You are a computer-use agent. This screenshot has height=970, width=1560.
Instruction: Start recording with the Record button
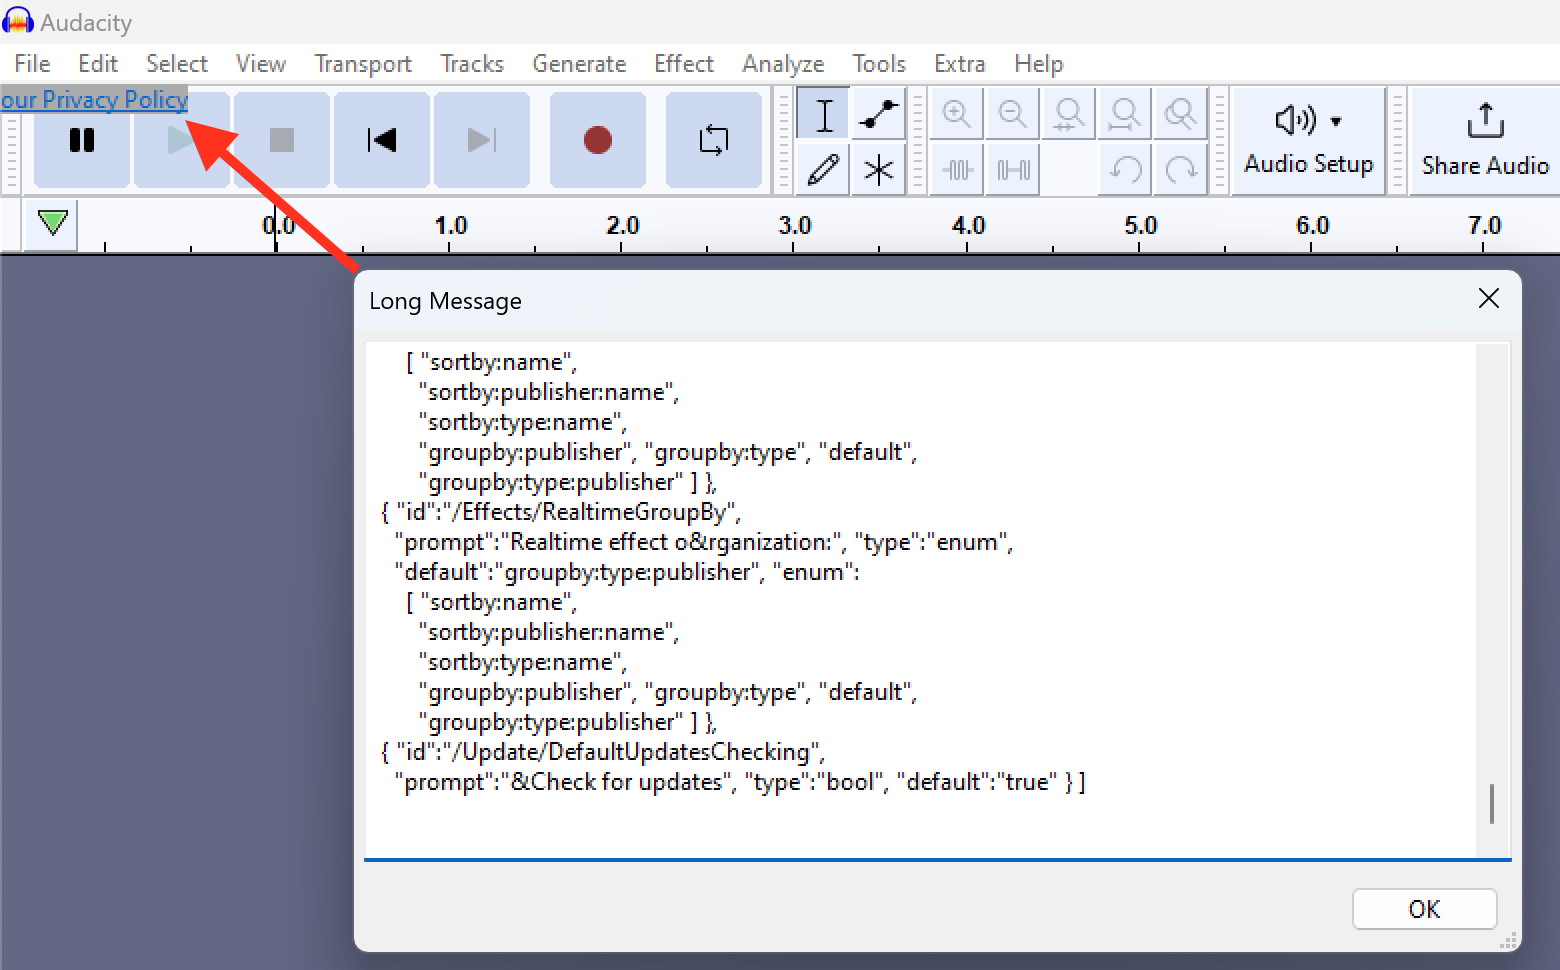(x=597, y=140)
